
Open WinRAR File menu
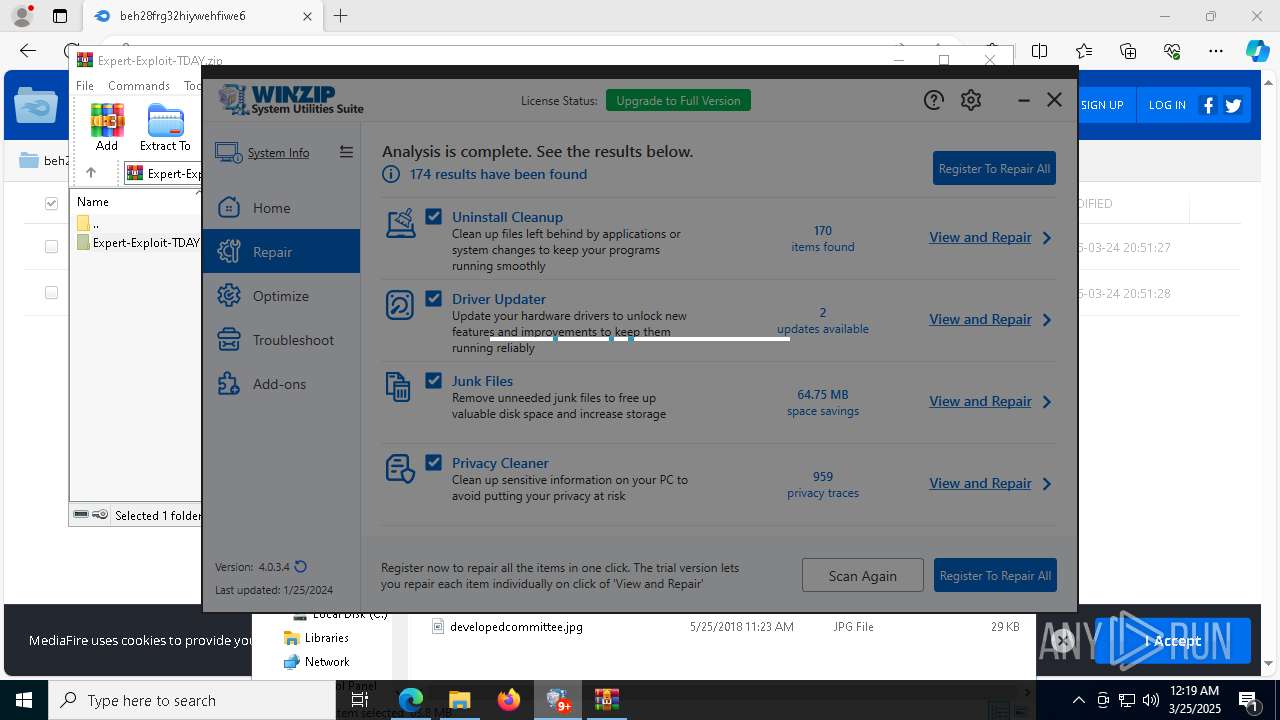click(85, 86)
